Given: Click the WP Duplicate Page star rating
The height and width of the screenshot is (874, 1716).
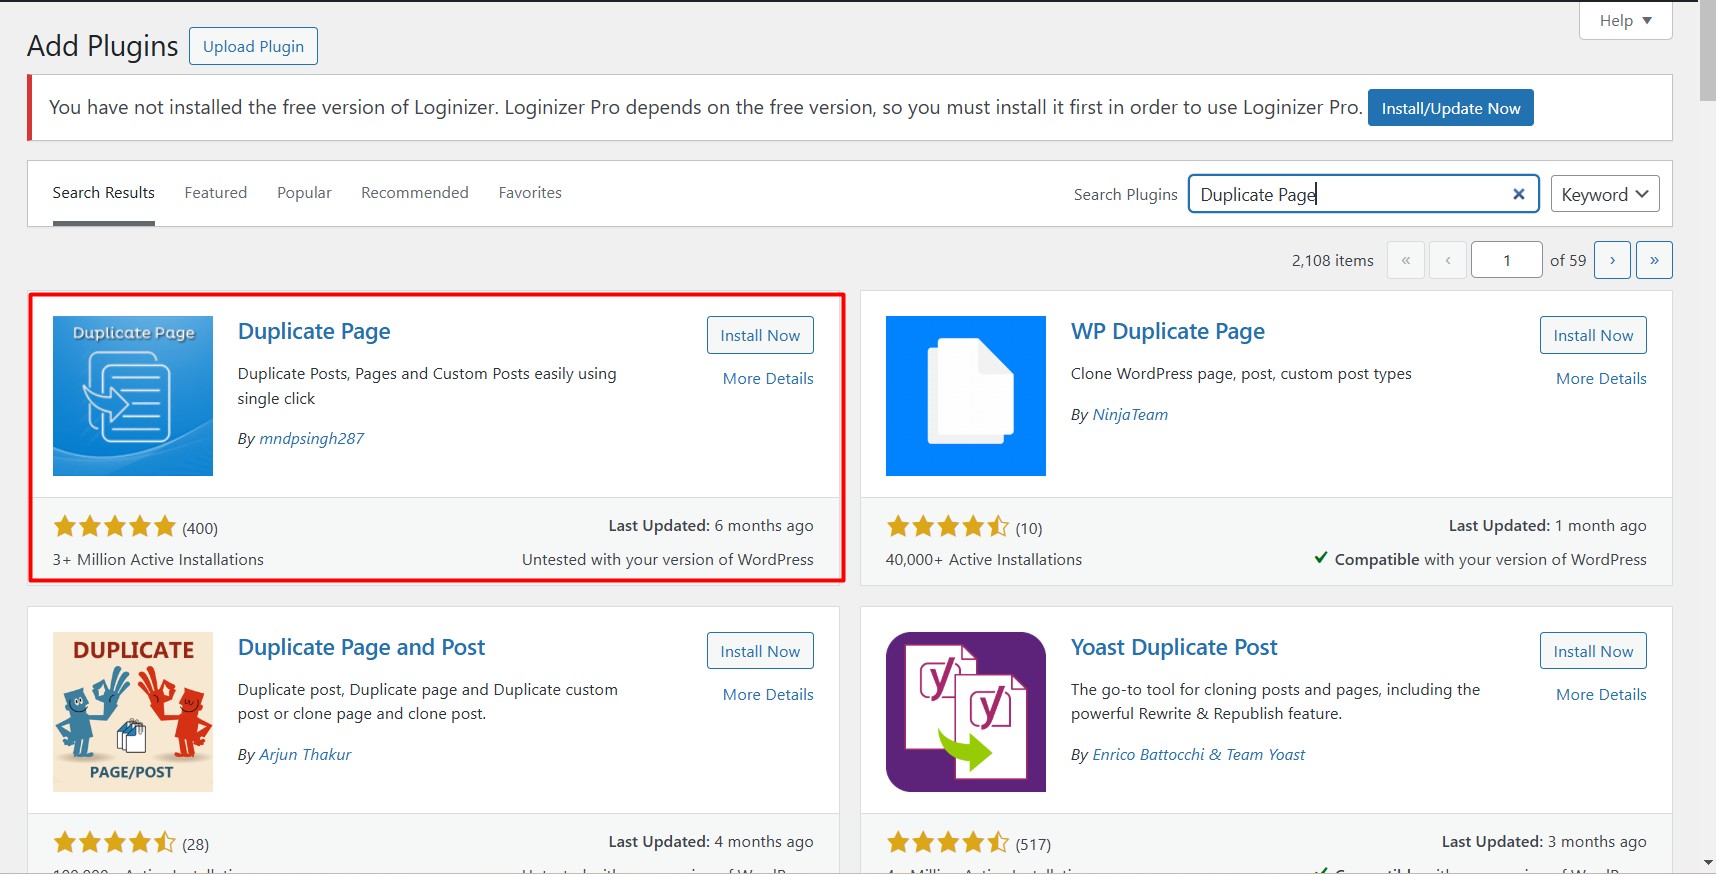Looking at the screenshot, I should click(948, 526).
